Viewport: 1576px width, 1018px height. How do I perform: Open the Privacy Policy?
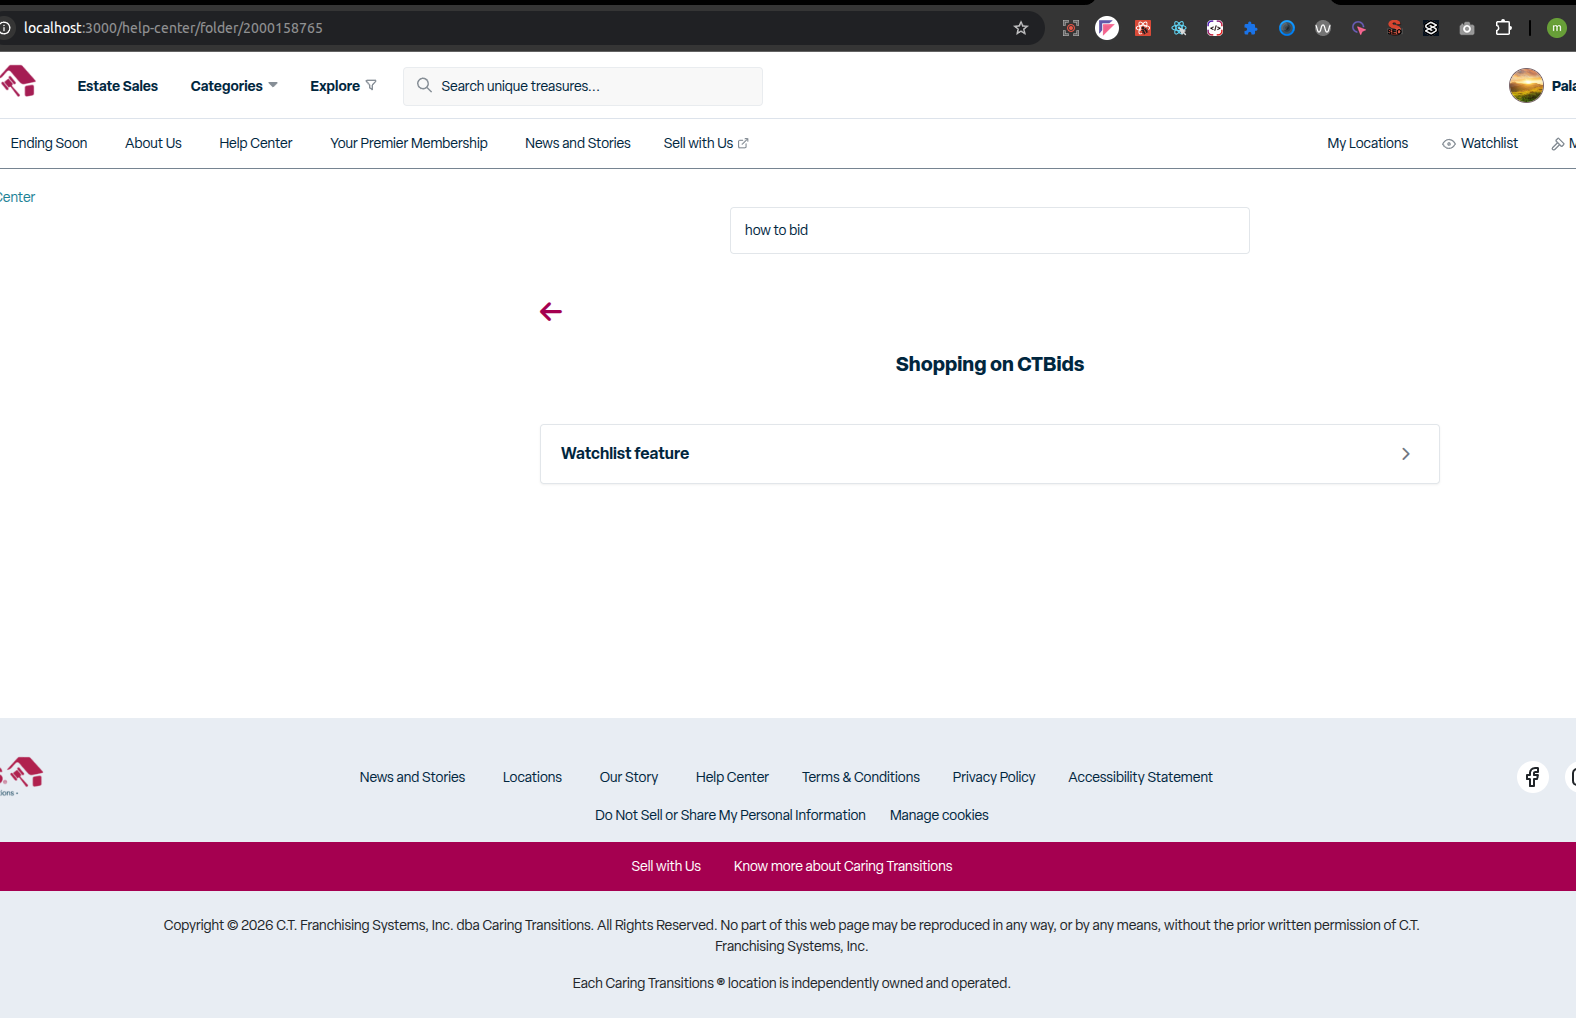pos(994,777)
